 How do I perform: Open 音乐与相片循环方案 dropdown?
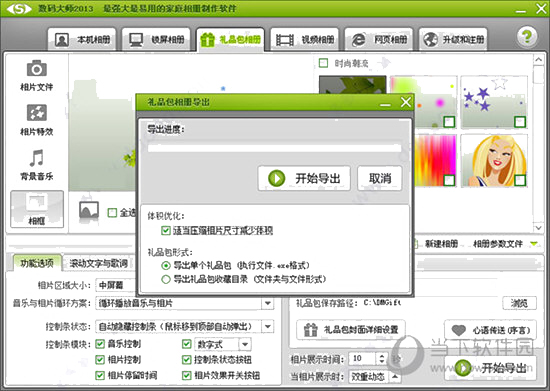185,303
